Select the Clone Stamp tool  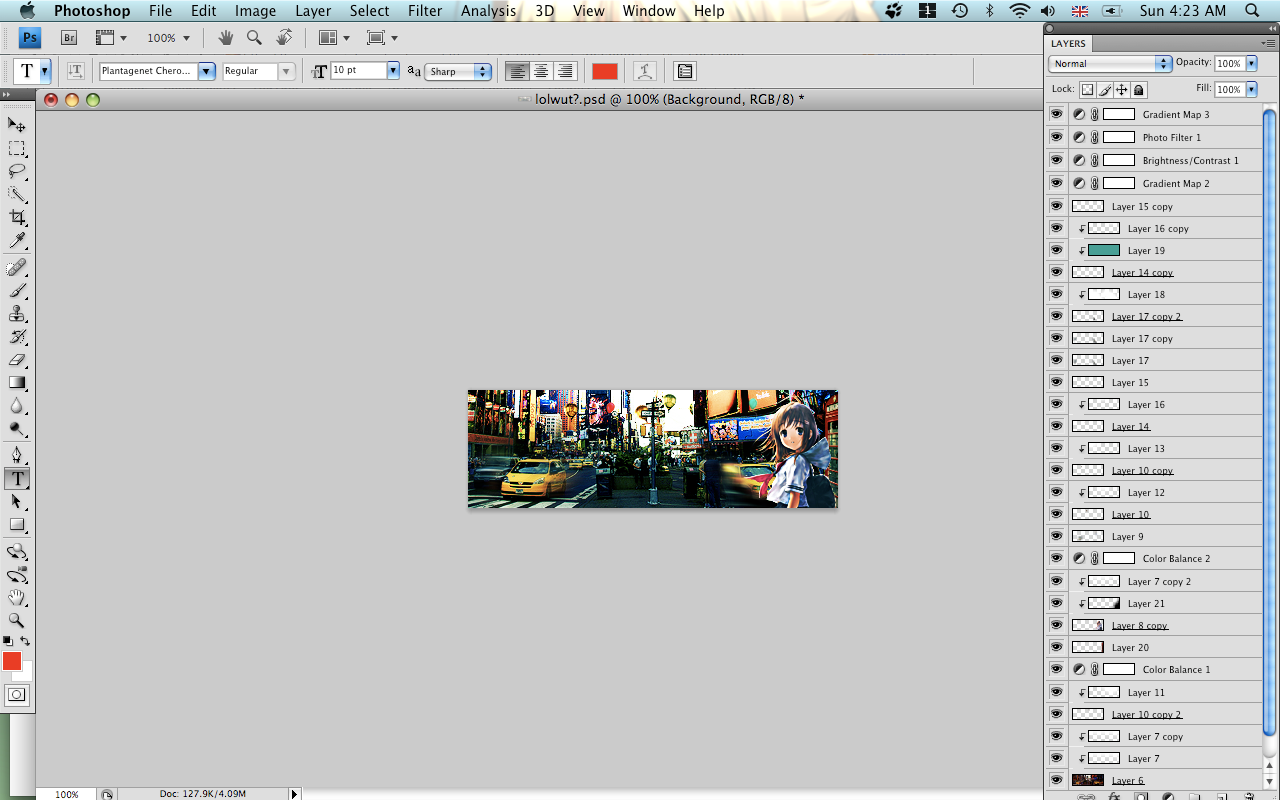16,315
